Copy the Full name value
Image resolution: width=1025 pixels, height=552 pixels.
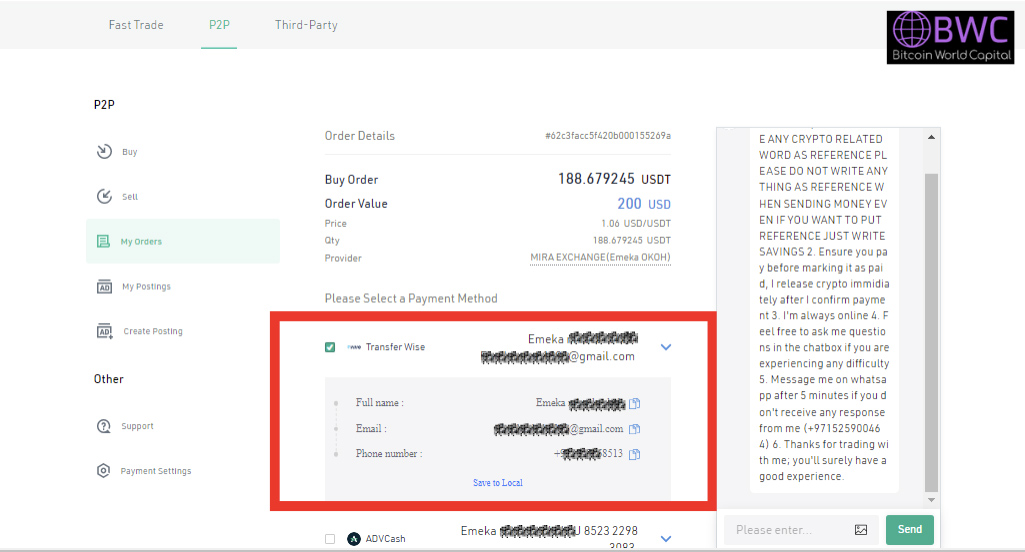coord(634,404)
